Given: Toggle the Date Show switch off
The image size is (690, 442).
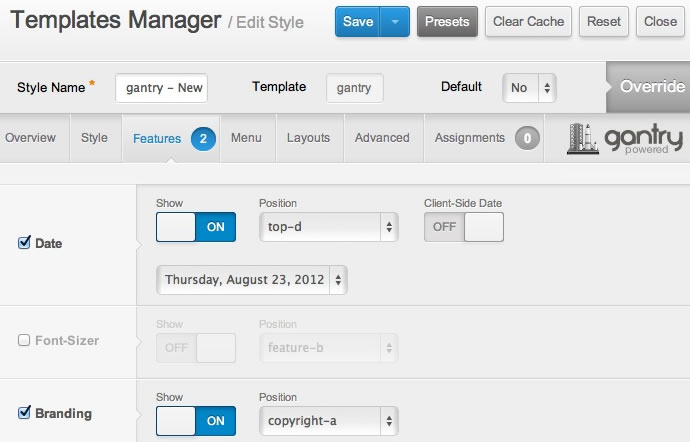Looking at the screenshot, I should click(x=196, y=227).
